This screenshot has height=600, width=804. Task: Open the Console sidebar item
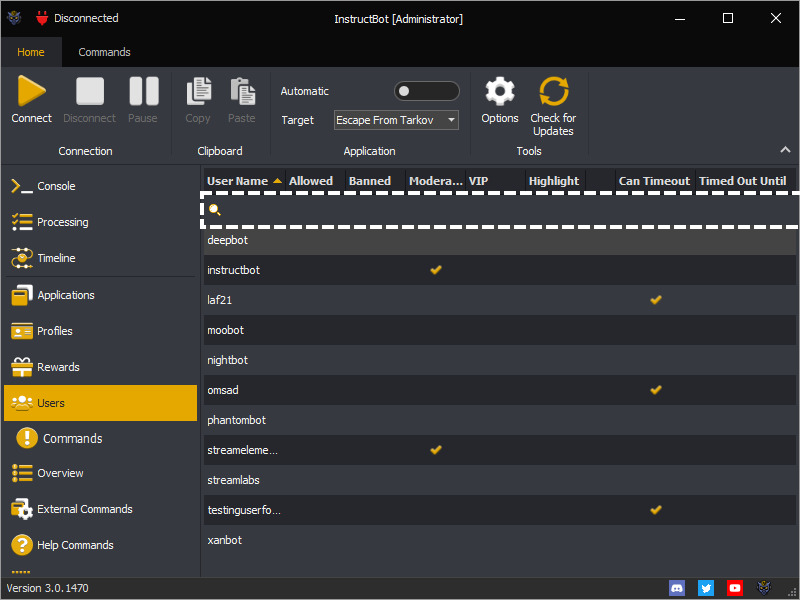coord(100,186)
